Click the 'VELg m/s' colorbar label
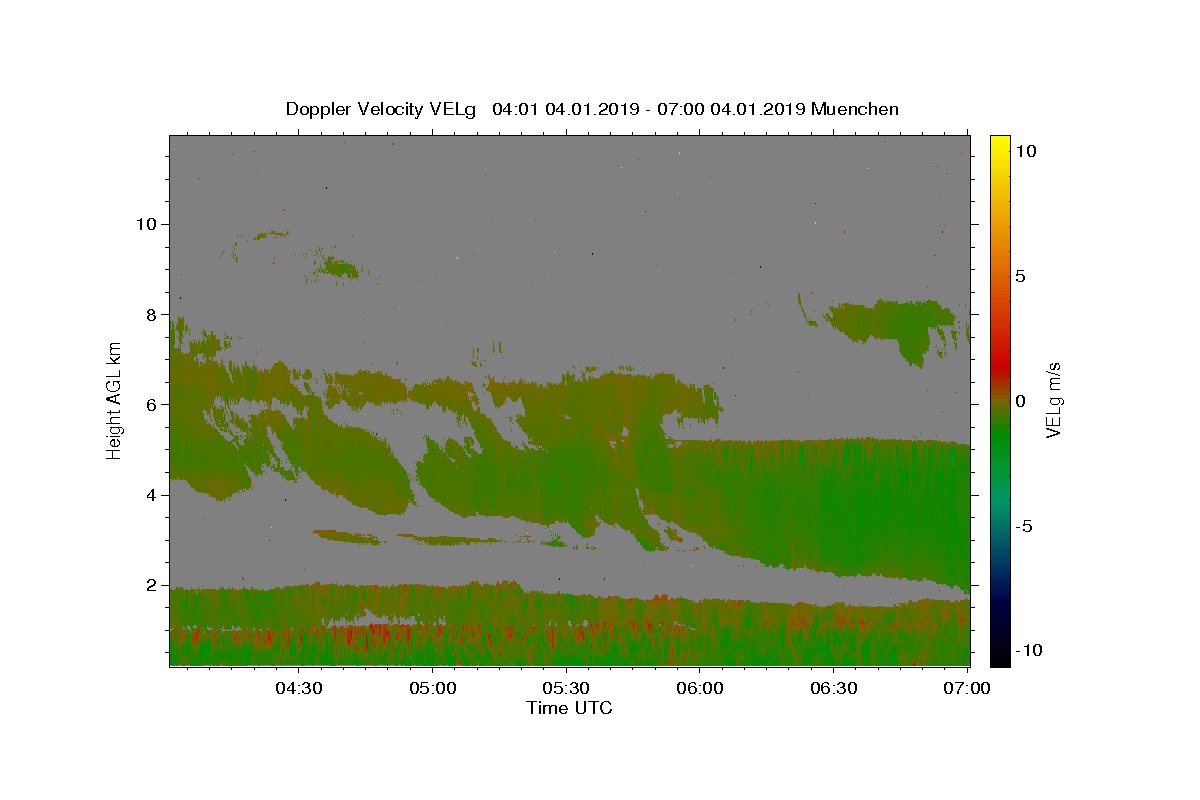 pyautogui.click(x=1053, y=400)
